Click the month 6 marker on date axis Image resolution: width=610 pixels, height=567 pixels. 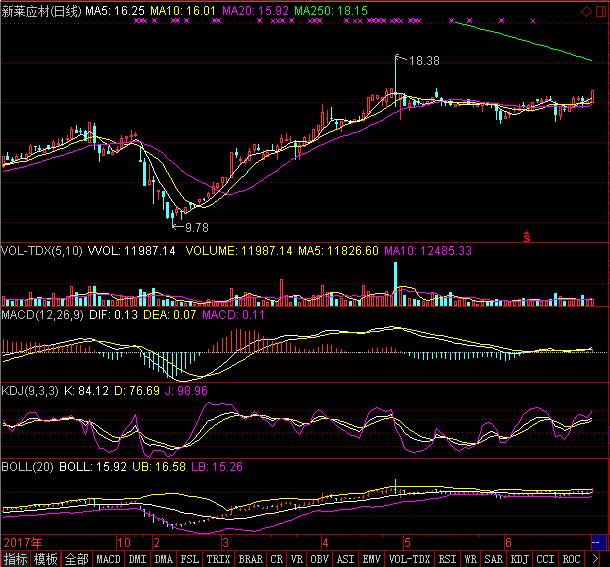(x=508, y=542)
